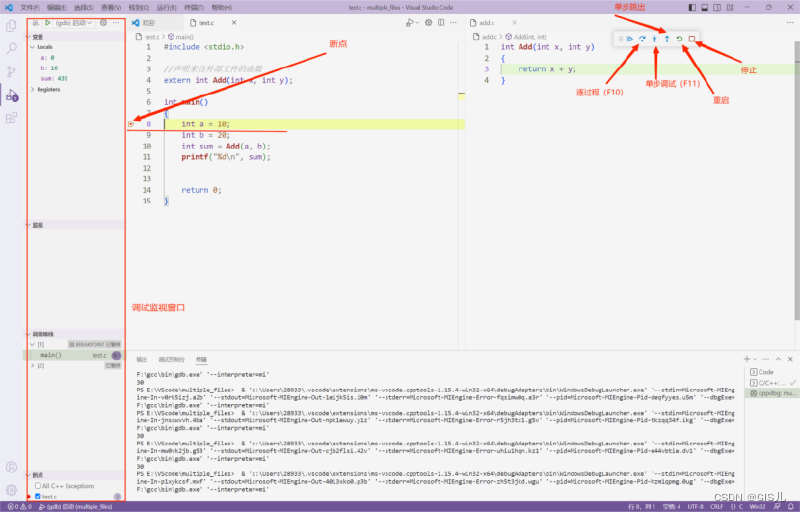
Task: Open debug panel more actions ellipsis
Action: point(116,22)
